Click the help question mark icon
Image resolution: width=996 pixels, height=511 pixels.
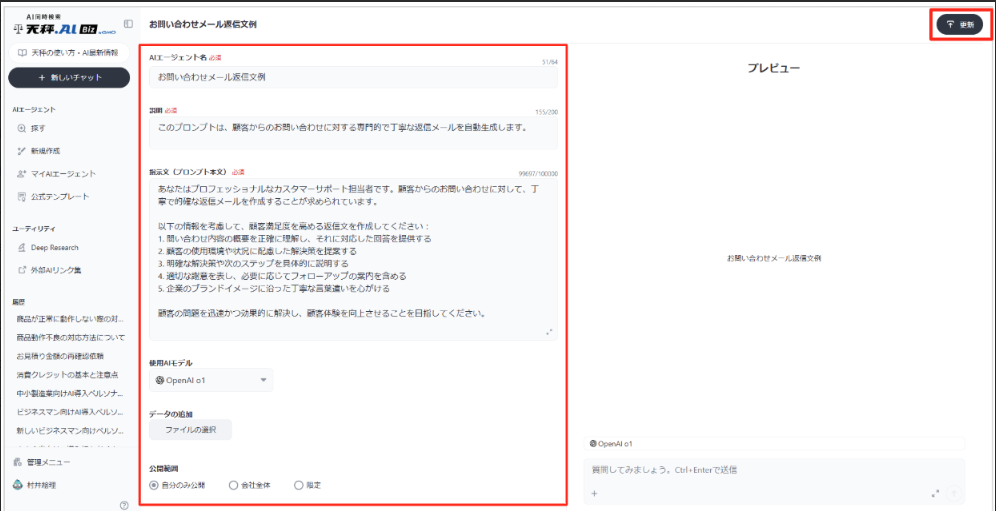pyautogui.click(x=124, y=506)
